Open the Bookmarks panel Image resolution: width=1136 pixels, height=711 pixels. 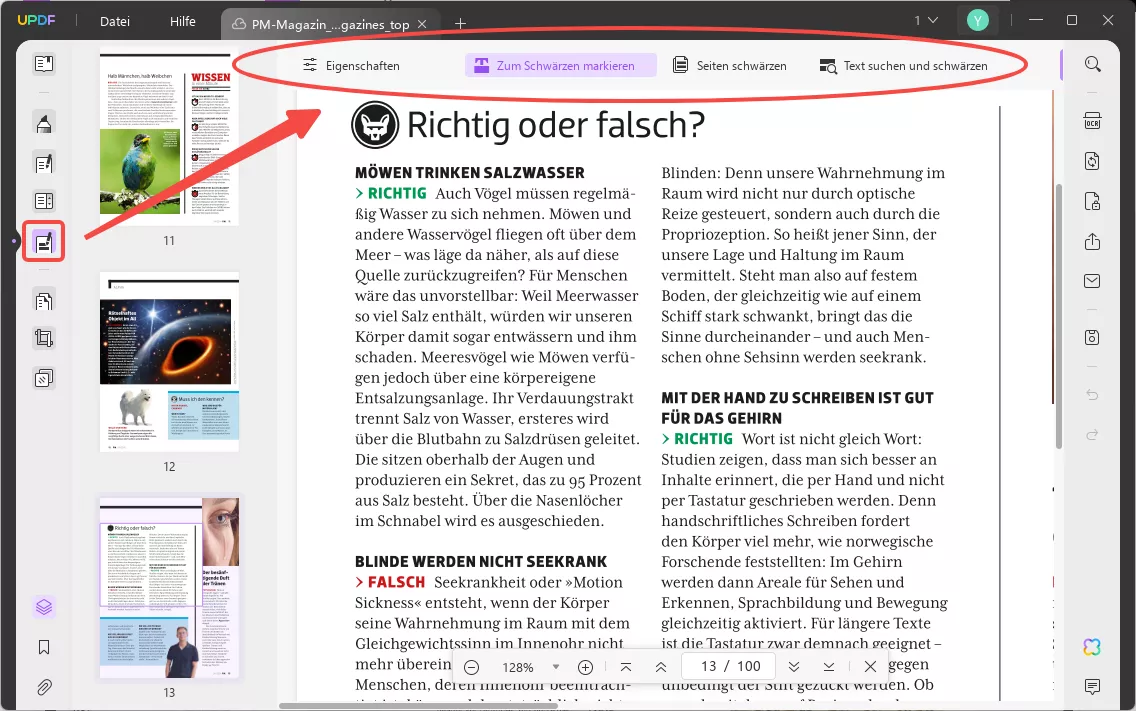[x=43, y=647]
